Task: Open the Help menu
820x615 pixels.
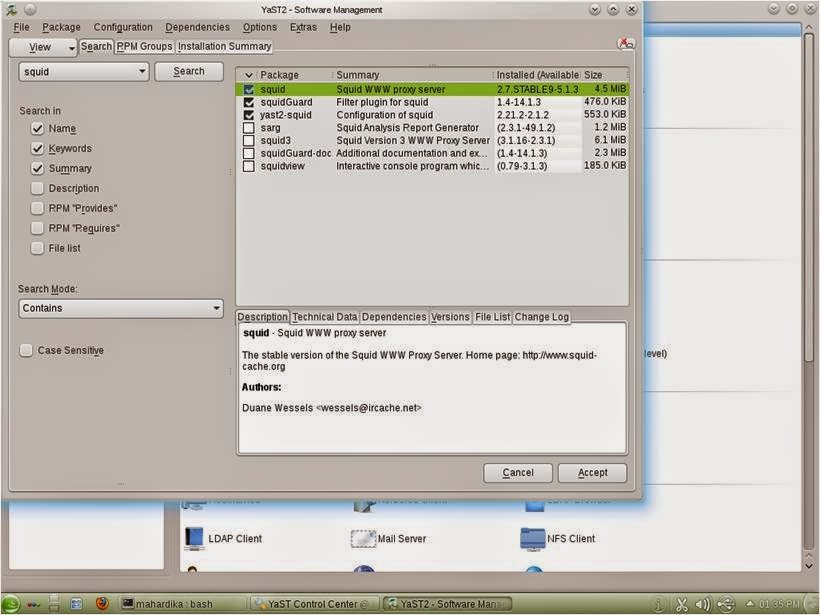Action: pyautogui.click(x=340, y=27)
